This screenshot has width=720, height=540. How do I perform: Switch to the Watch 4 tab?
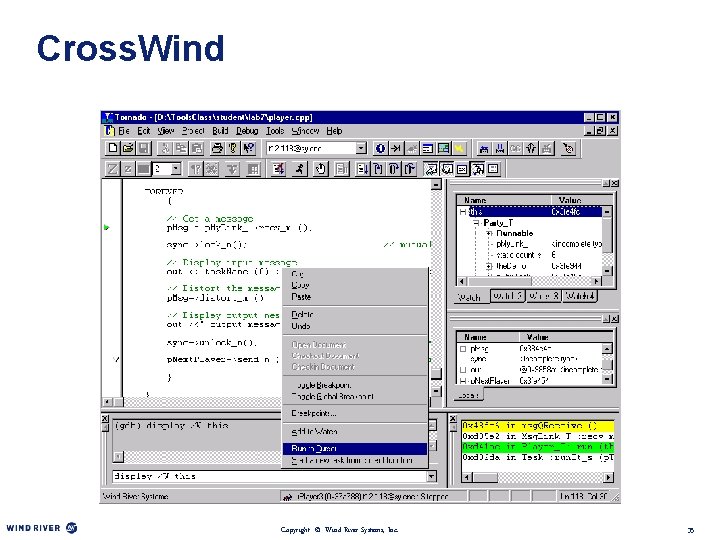[x=580, y=296]
